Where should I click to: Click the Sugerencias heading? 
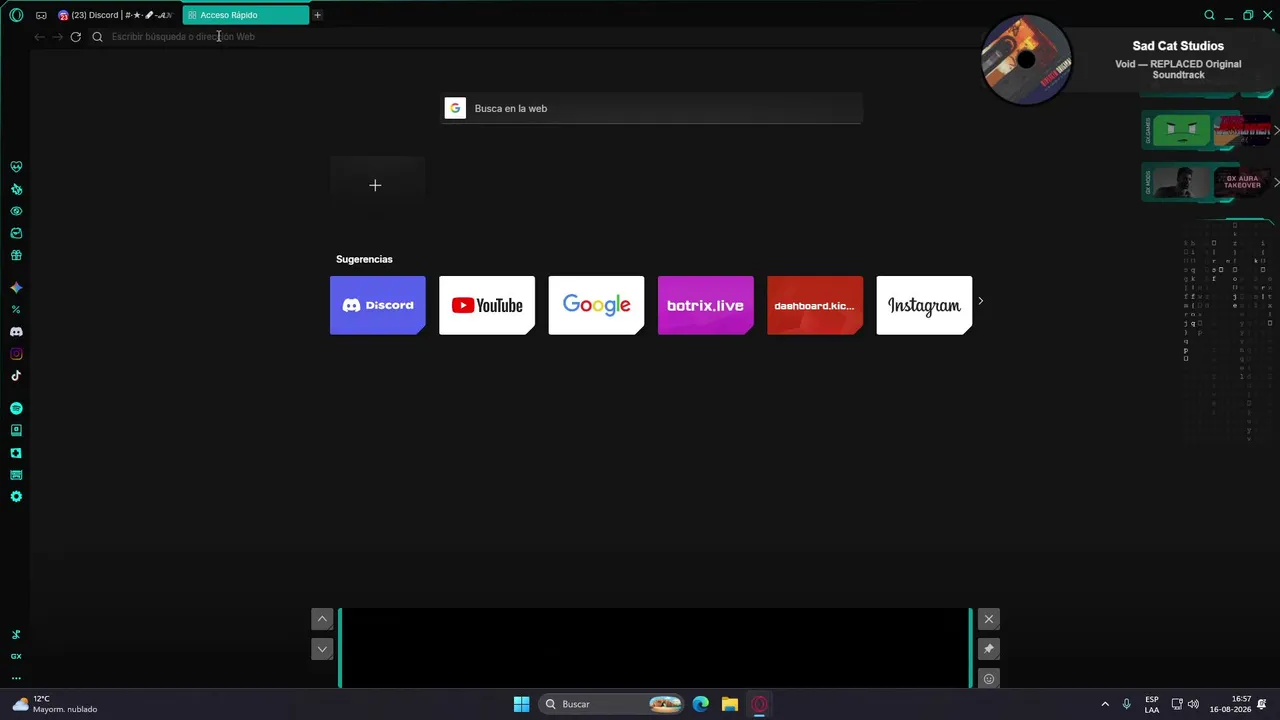click(364, 259)
